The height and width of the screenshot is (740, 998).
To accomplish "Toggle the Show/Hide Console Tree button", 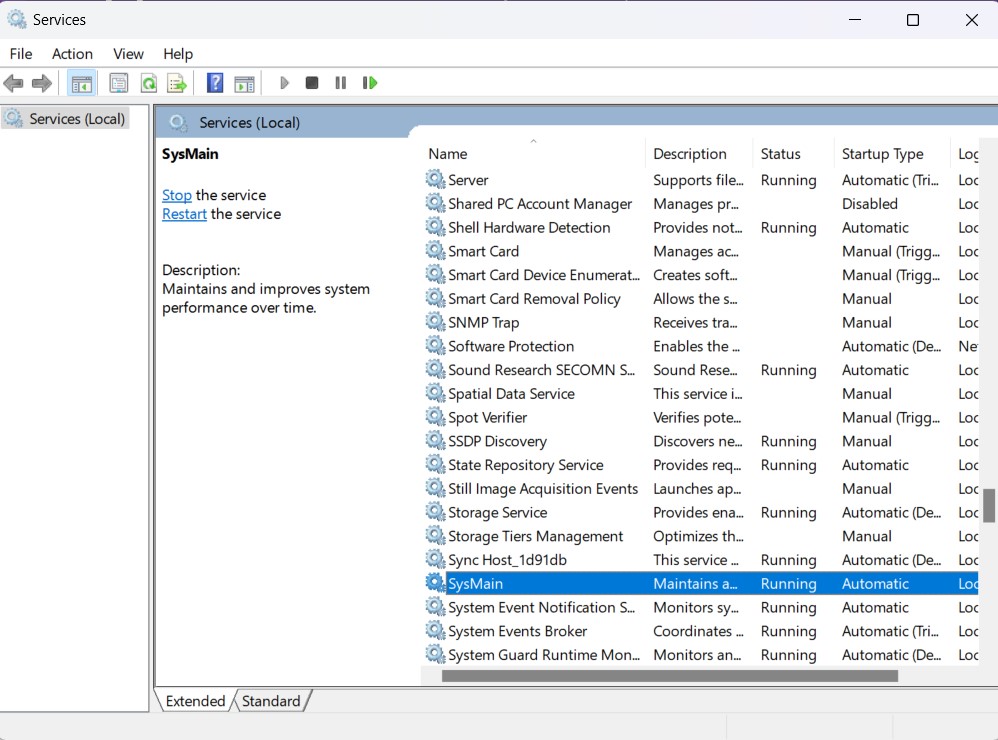I will 82,83.
